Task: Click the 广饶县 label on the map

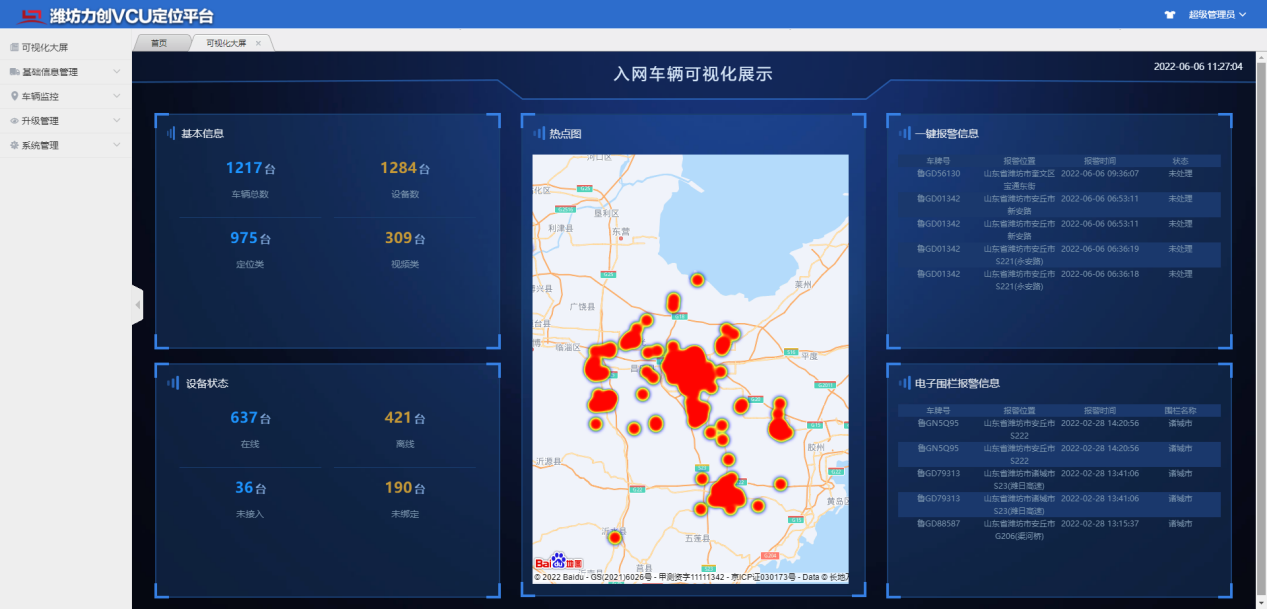Action: [x=581, y=306]
